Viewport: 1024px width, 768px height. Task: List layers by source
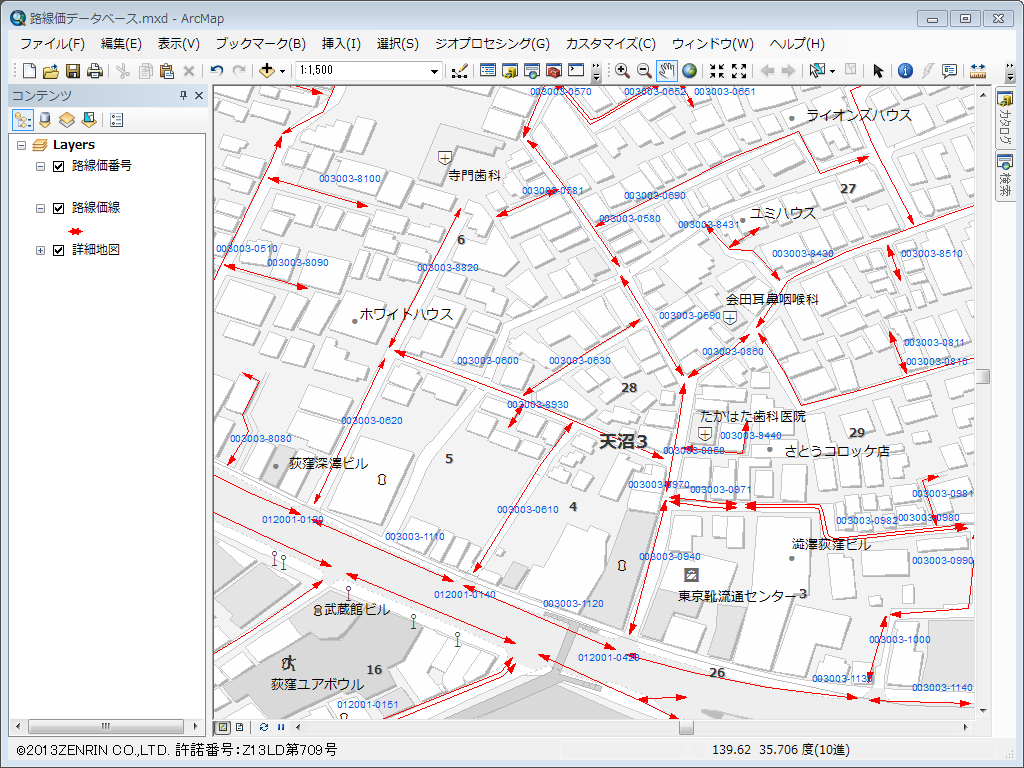45,120
